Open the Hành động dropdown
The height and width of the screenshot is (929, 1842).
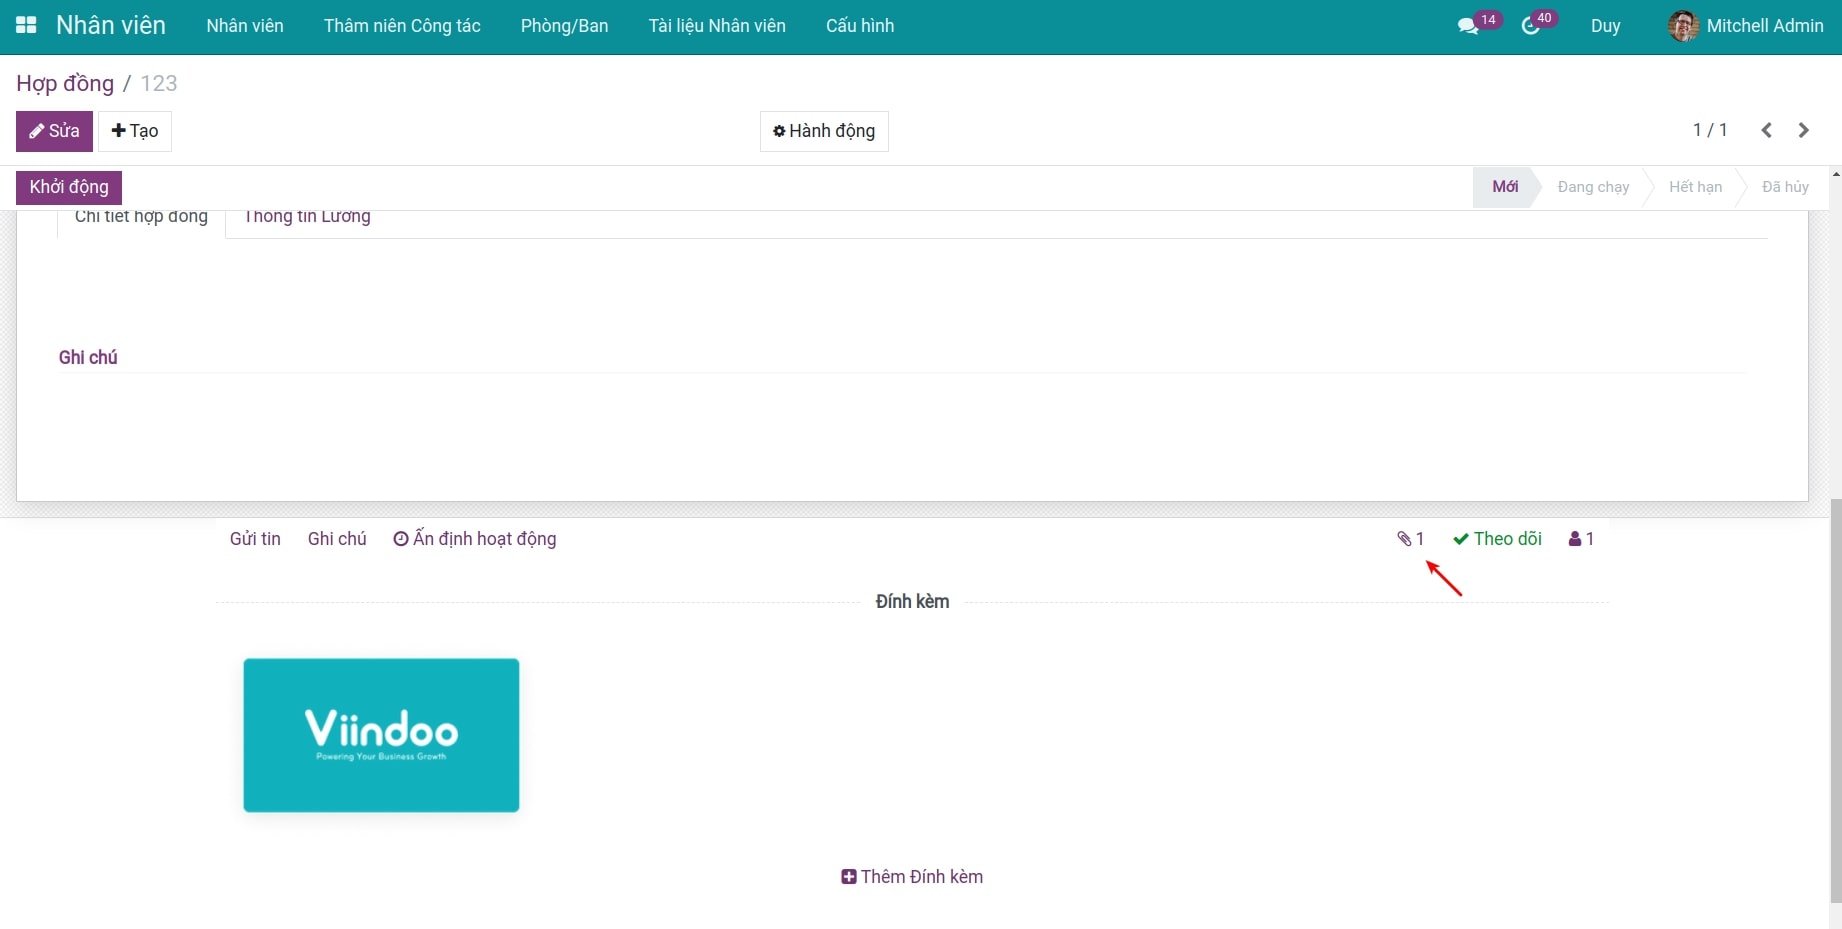pos(824,131)
